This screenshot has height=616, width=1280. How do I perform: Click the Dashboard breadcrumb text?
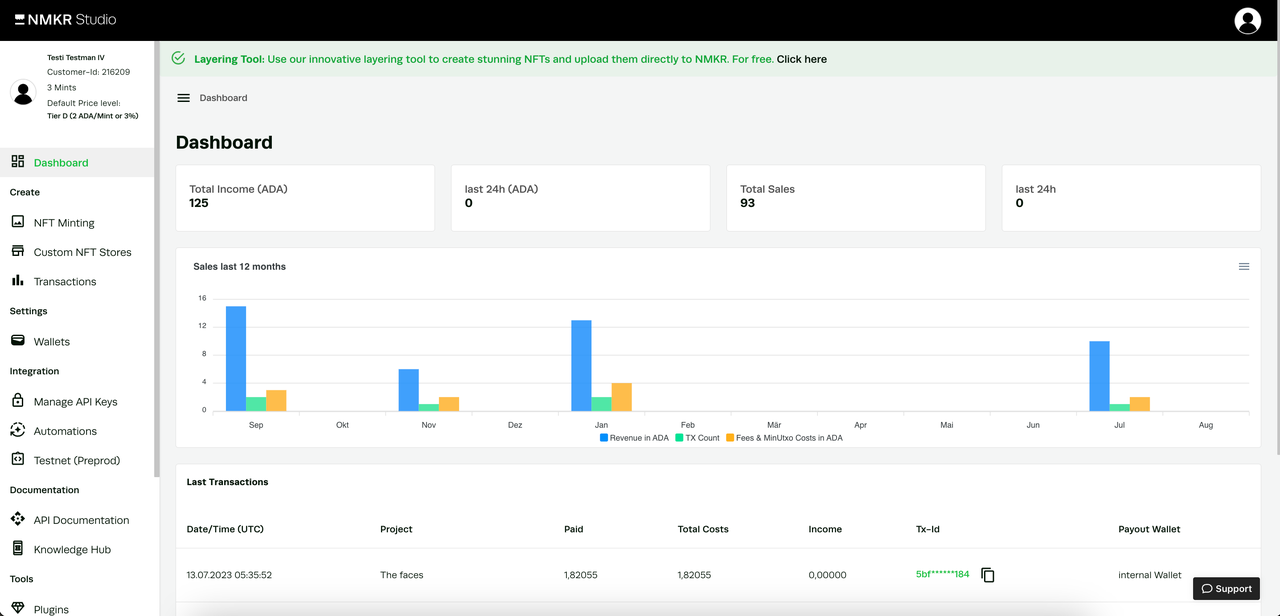(223, 98)
